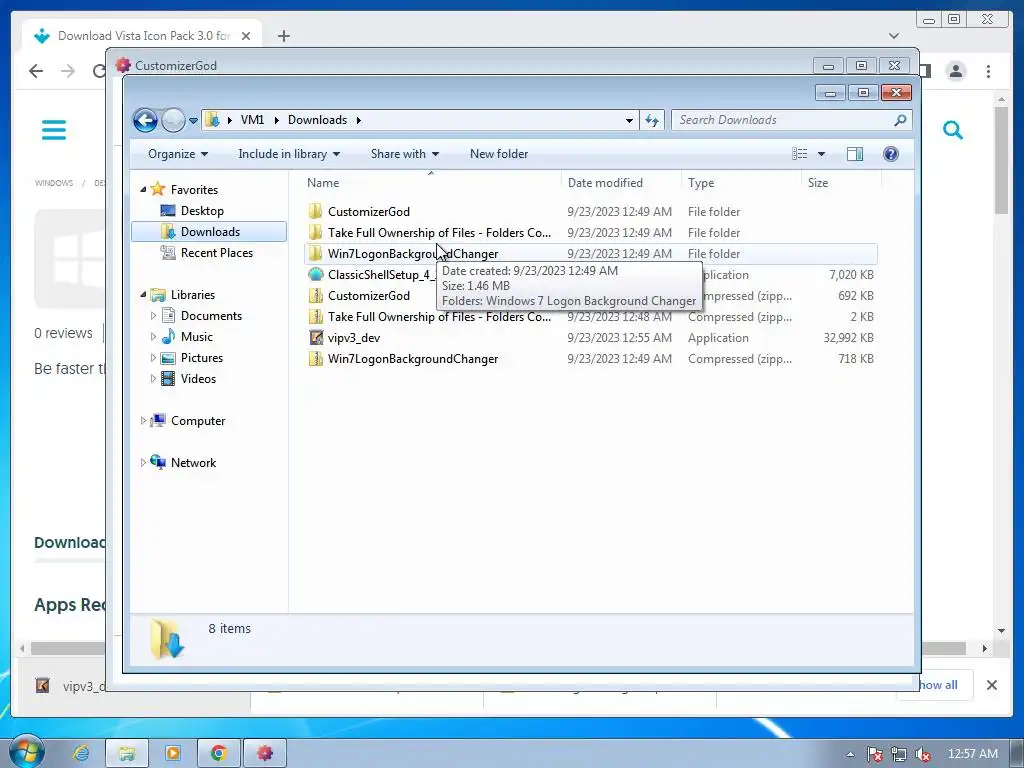Click the Explorer Help question mark icon
1024x768 pixels.
pyautogui.click(x=891, y=154)
